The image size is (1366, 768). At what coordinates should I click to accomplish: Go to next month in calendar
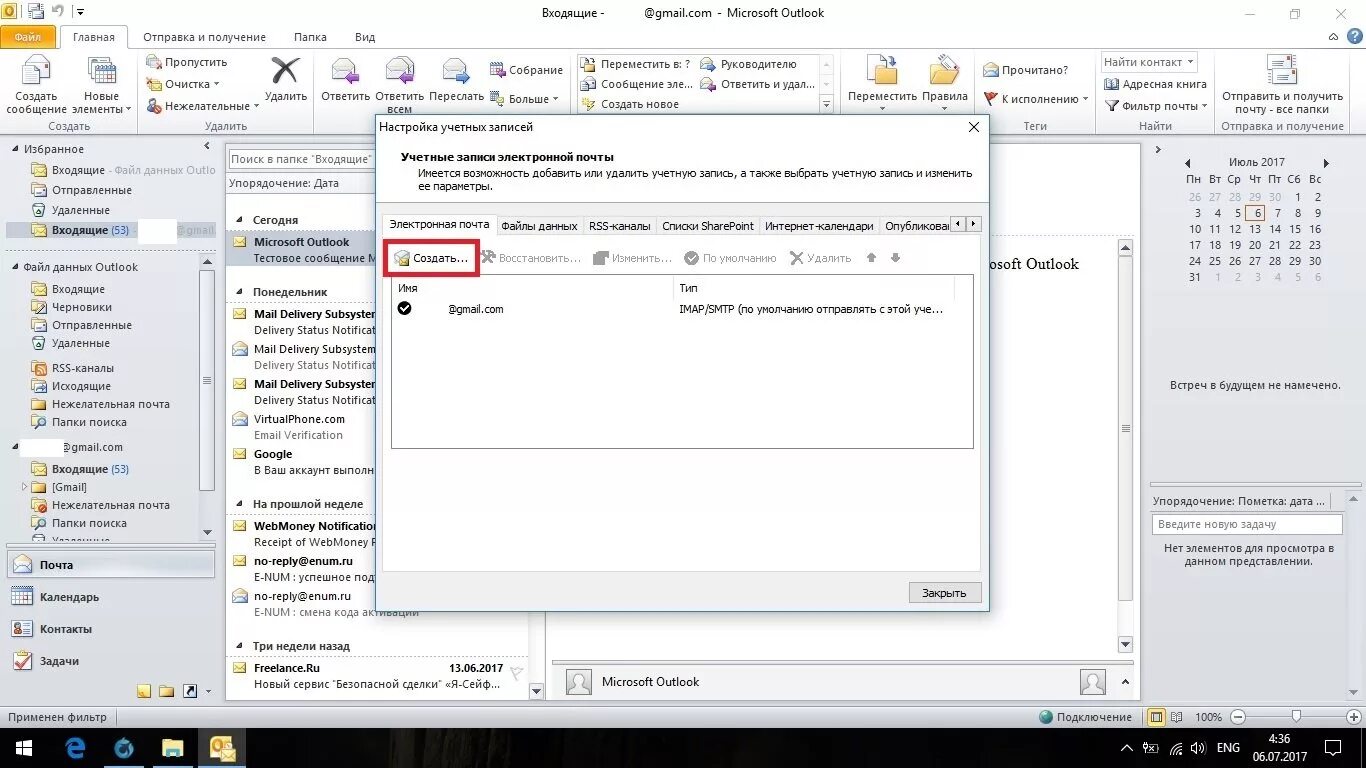1327,163
